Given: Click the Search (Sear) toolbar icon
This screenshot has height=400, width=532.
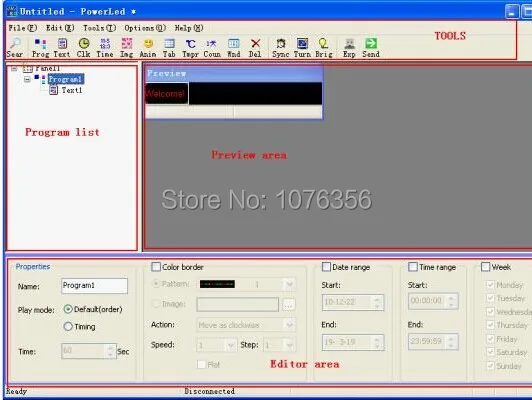Looking at the screenshot, I should (15, 47).
